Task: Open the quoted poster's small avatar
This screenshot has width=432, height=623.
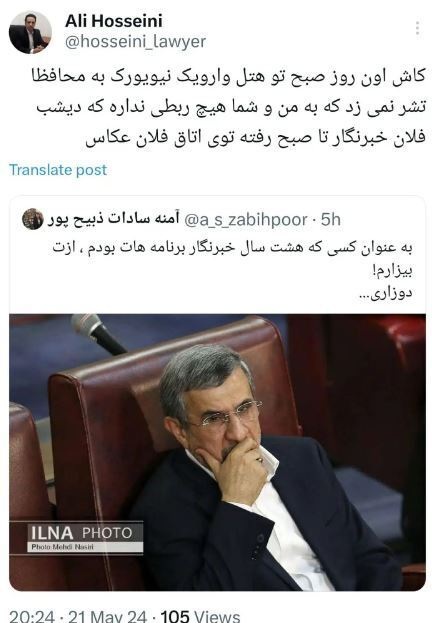Action: (33, 219)
